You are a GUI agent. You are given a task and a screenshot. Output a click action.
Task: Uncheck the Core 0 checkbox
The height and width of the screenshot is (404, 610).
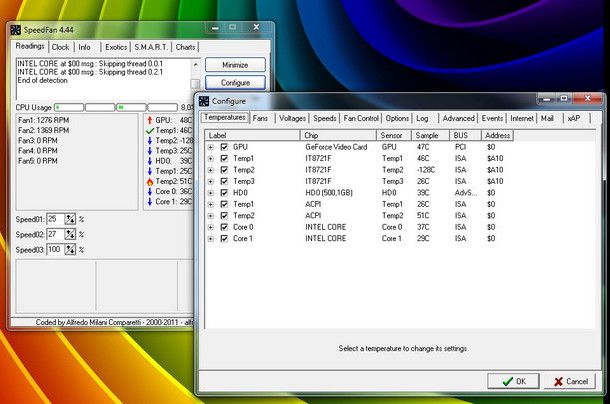coord(224,227)
